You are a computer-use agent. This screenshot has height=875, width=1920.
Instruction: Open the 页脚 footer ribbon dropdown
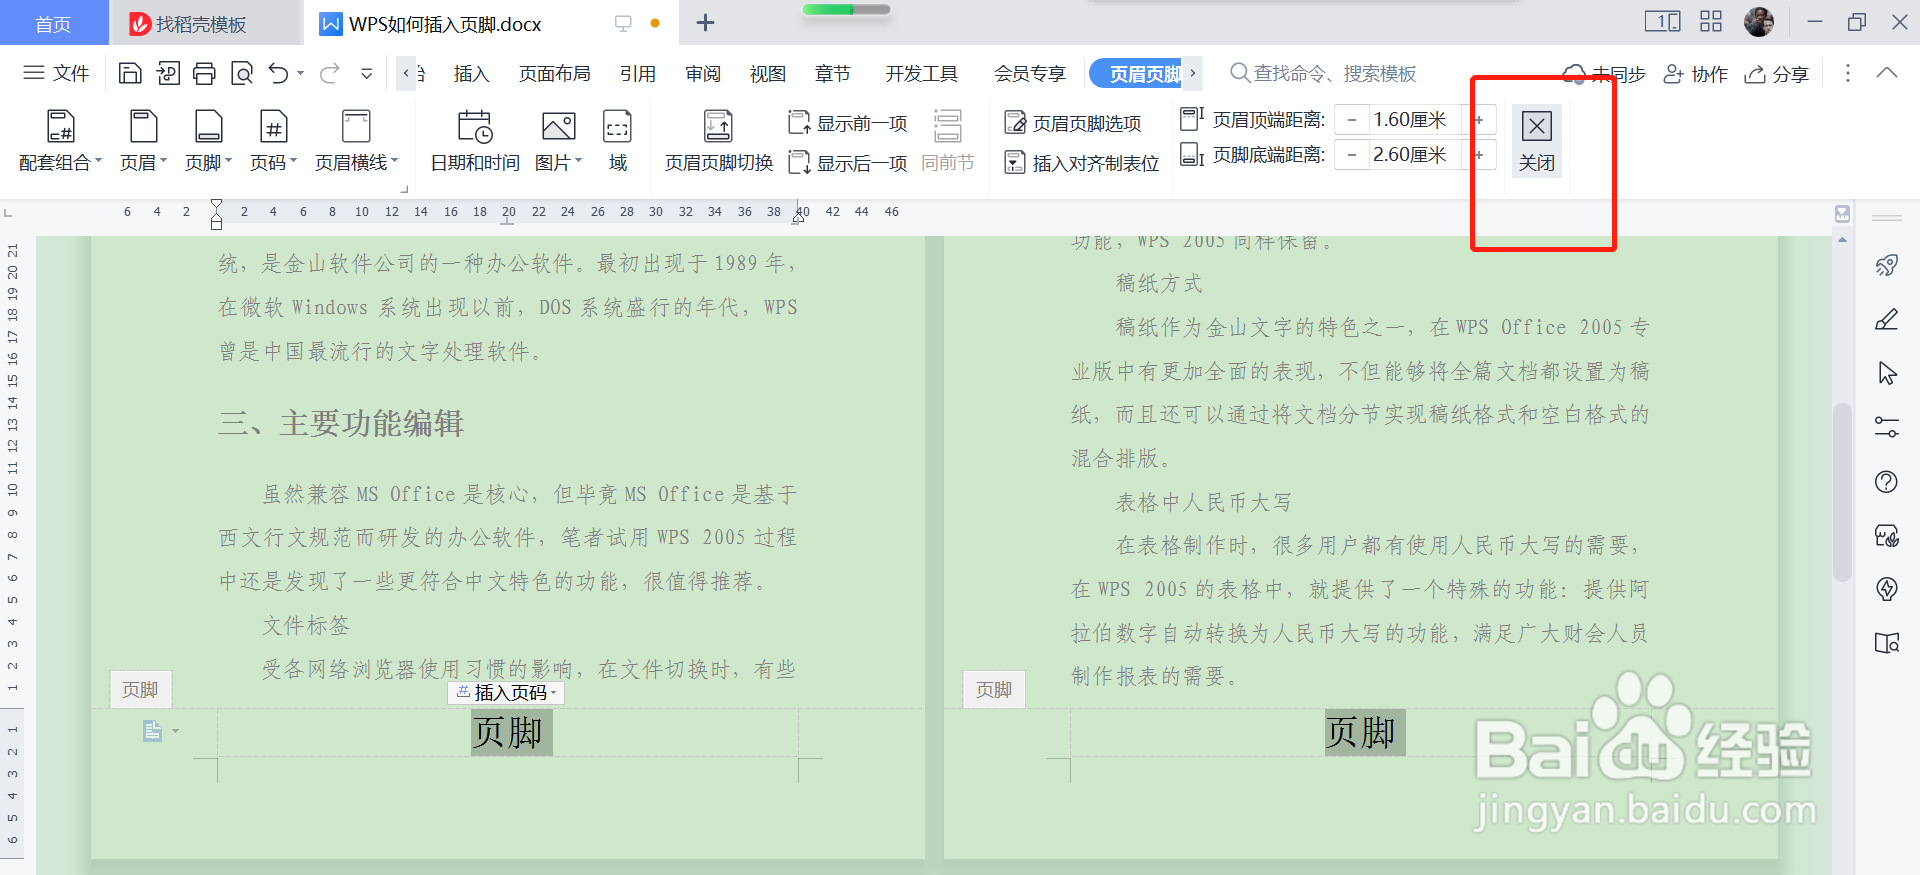(208, 141)
